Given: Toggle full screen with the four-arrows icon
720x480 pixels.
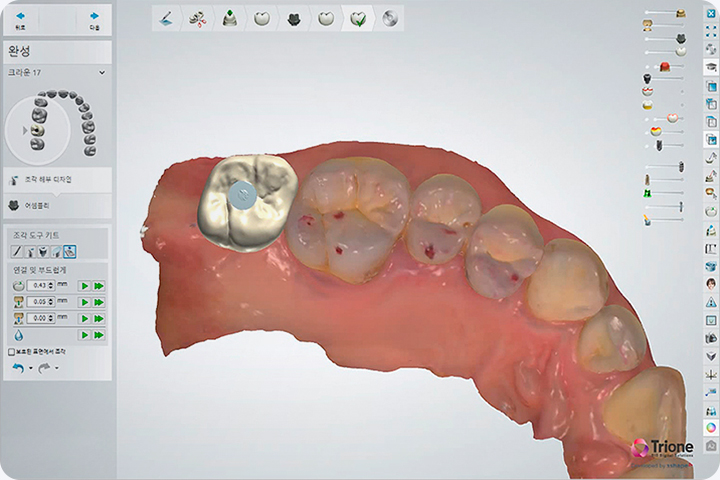Looking at the screenshot, I should pyautogui.click(x=711, y=31).
